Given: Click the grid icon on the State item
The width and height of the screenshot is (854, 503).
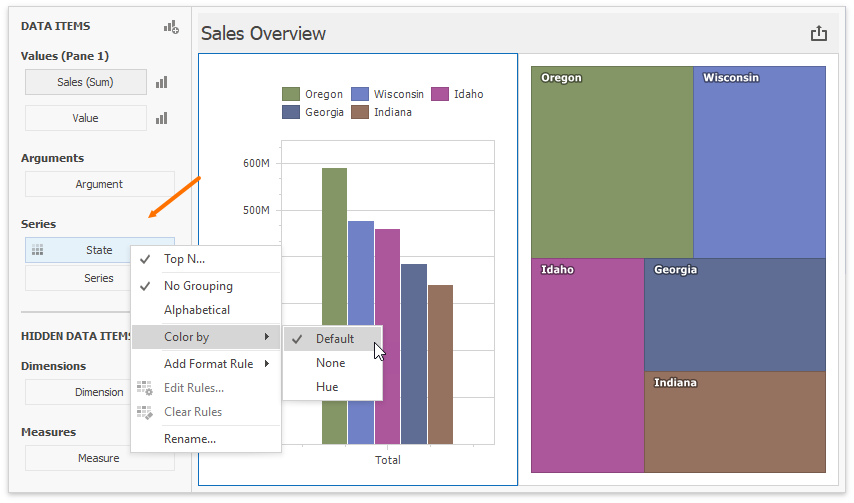Looking at the screenshot, I should pyautogui.click(x=37, y=250).
